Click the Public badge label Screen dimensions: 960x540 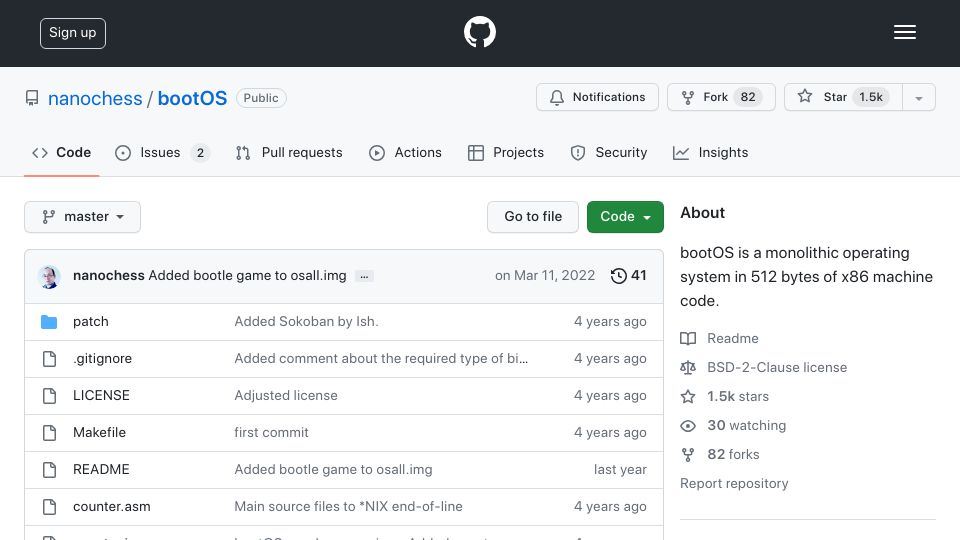261,98
